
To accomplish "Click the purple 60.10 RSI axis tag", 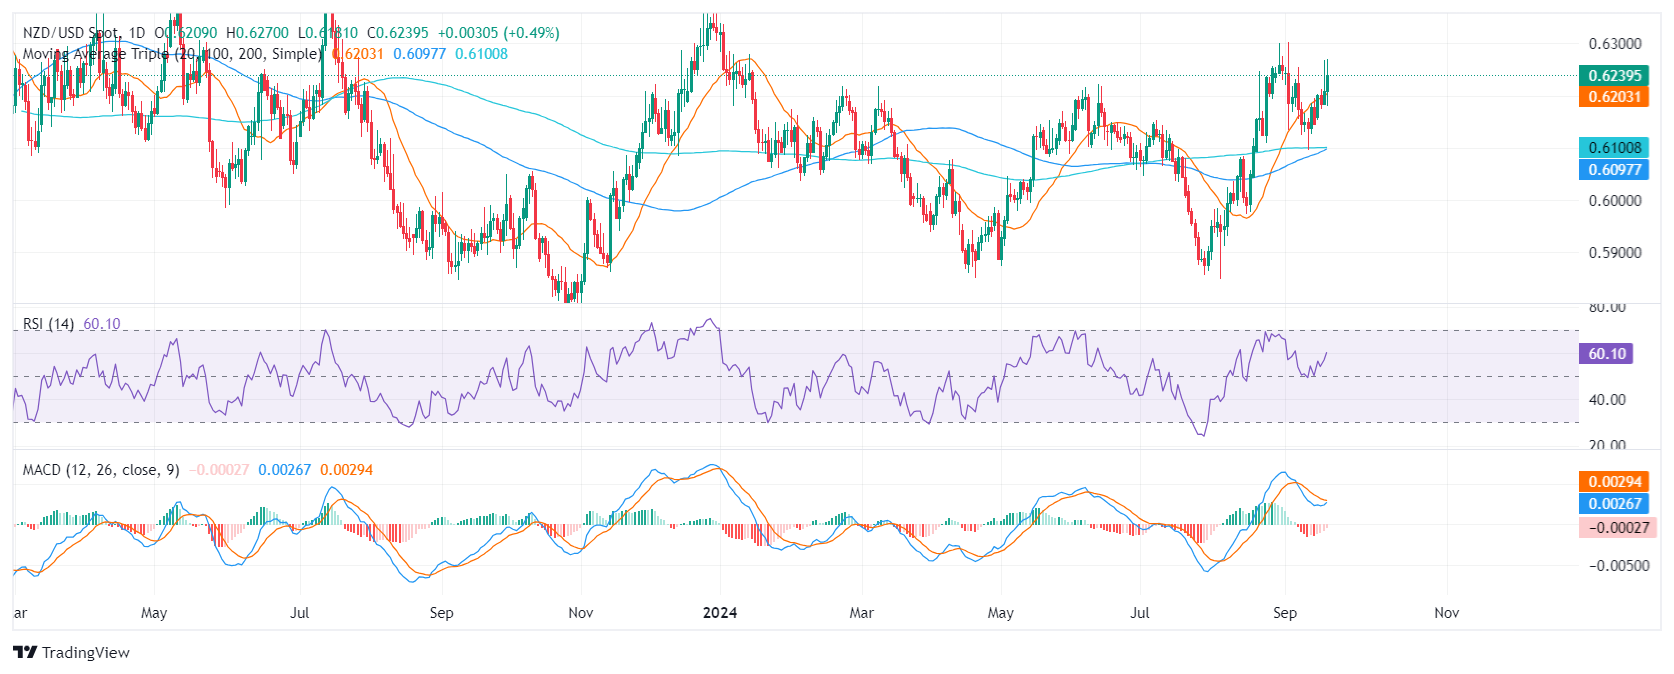I will click(x=1606, y=354).
